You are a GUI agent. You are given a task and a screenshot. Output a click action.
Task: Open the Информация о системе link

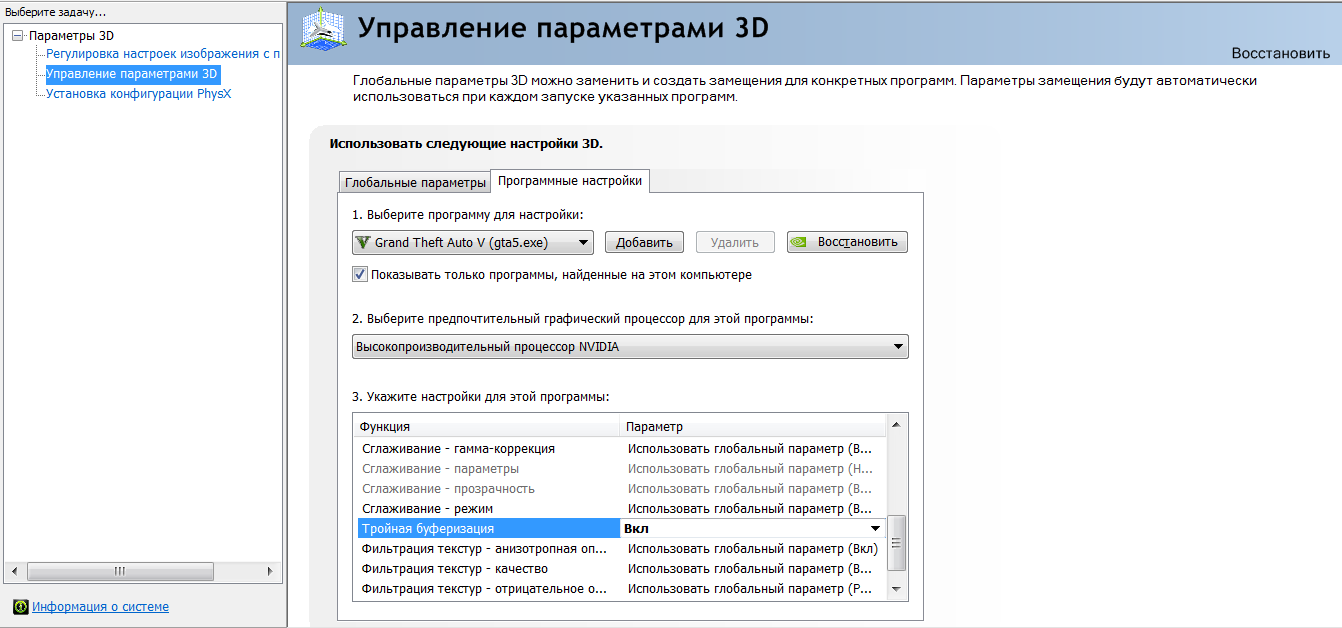pyautogui.click(x=100, y=607)
